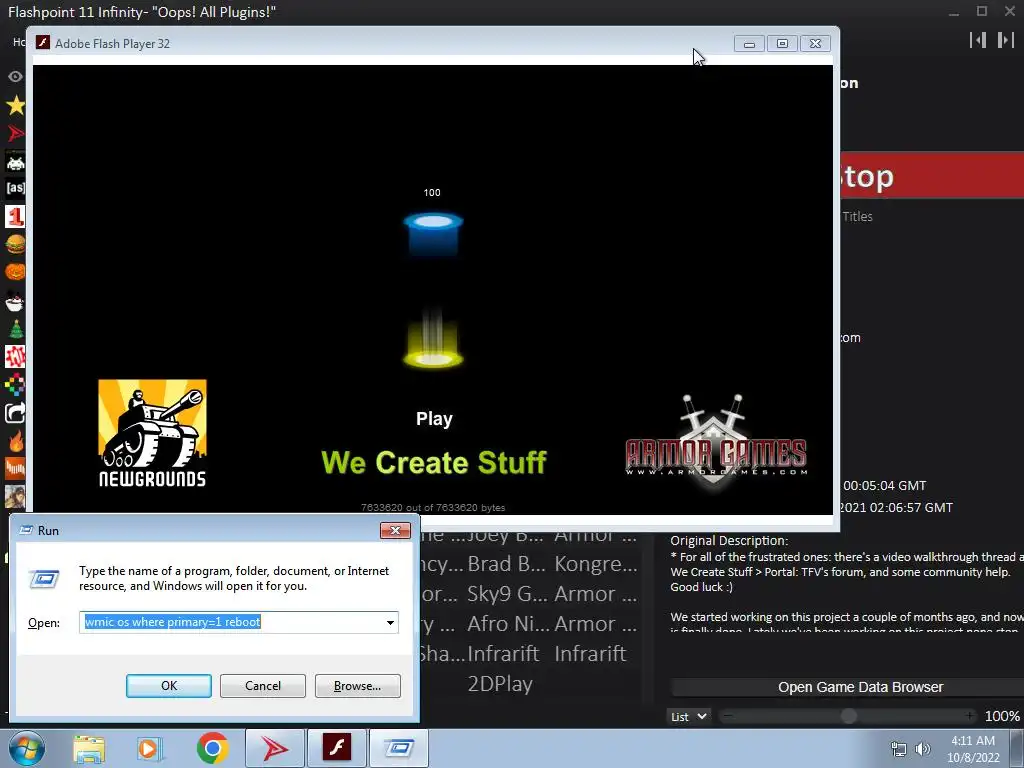Open the volume speaker tray icon

(922, 749)
